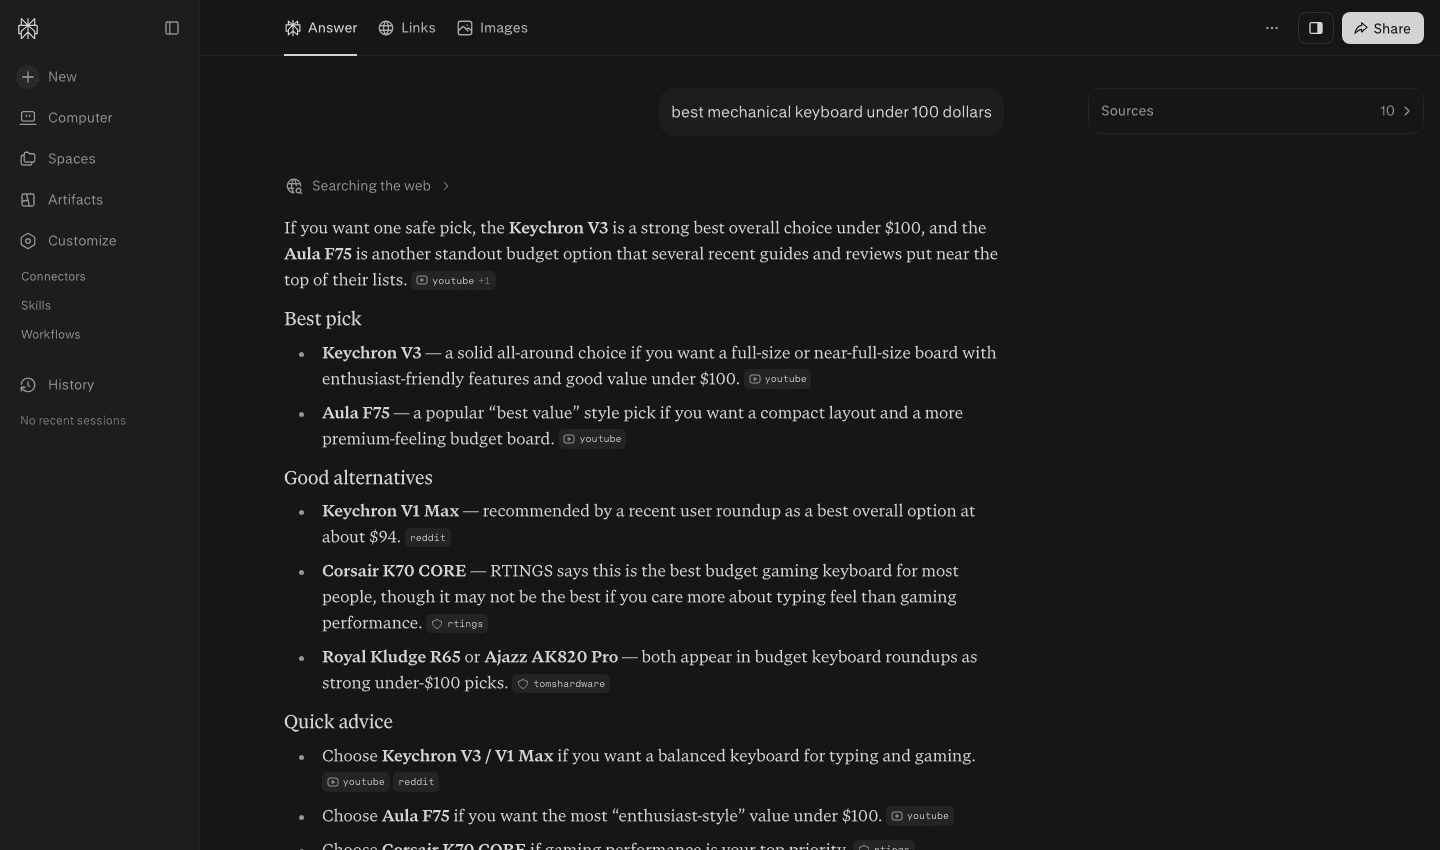Switch to the Answer tab
The height and width of the screenshot is (850, 1440).
click(x=320, y=28)
